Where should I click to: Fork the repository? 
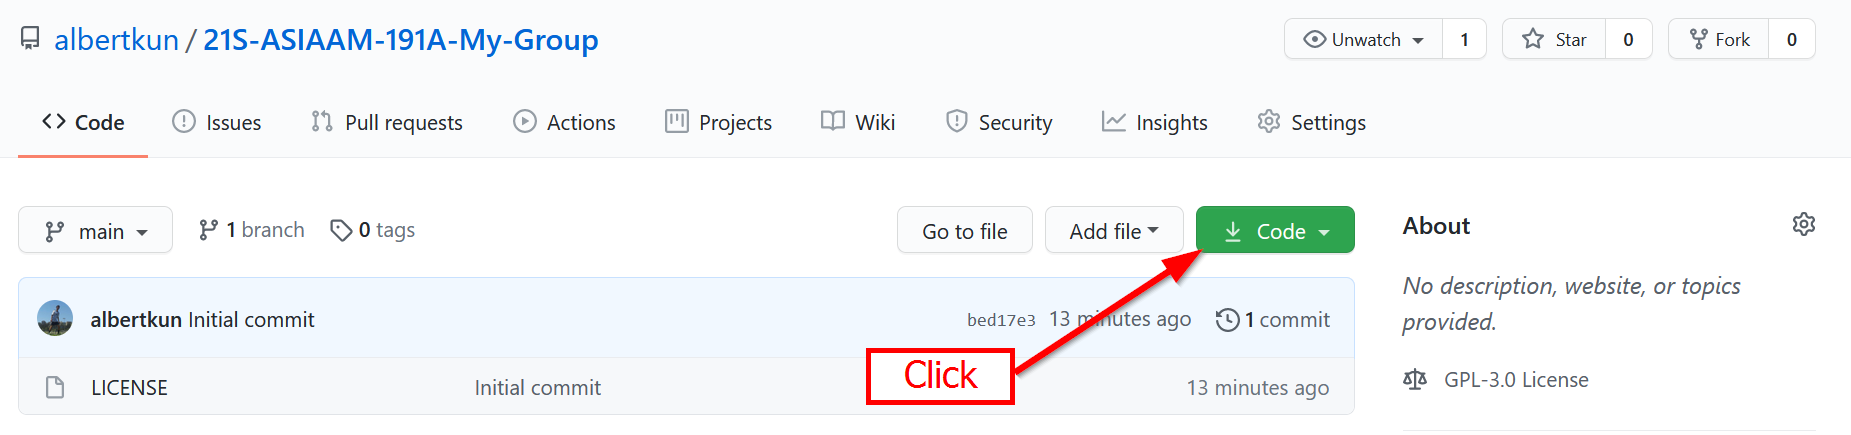(1719, 39)
